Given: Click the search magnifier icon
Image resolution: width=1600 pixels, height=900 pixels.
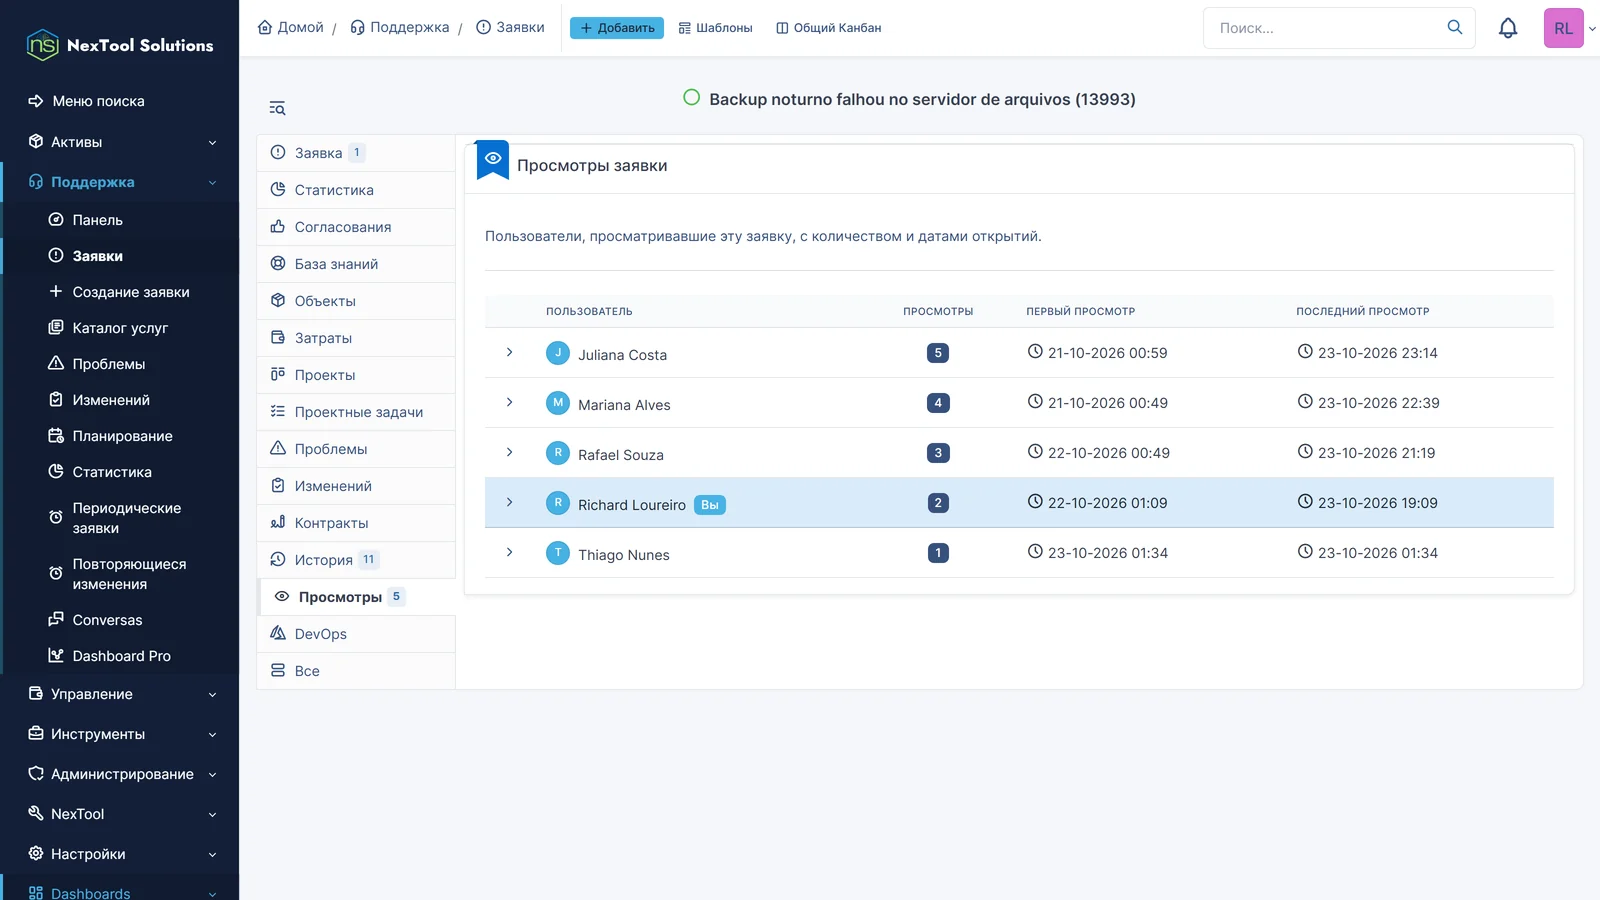Looking at the screenshot, I should (1455, 27).
